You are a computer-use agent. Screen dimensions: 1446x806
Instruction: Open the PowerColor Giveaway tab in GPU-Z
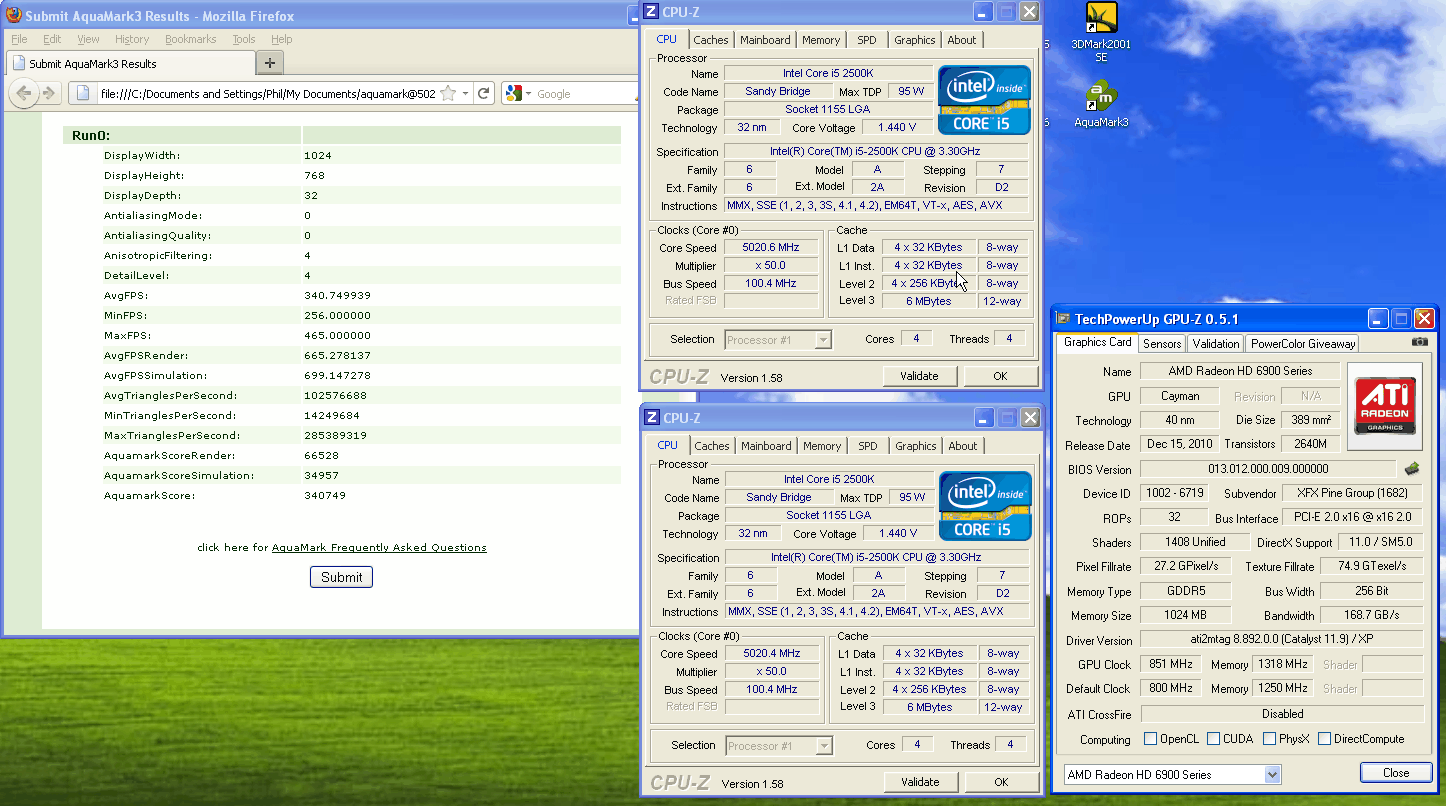[1303, 343]
